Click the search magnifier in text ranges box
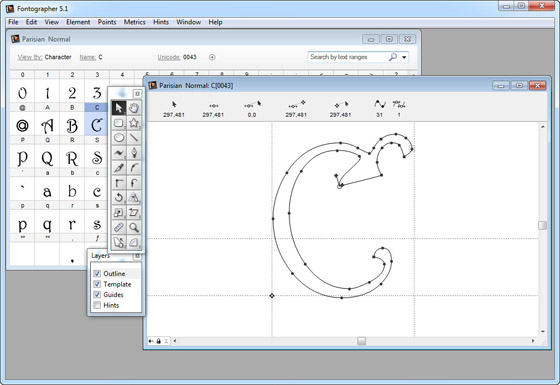 click(x=392, y=57)
